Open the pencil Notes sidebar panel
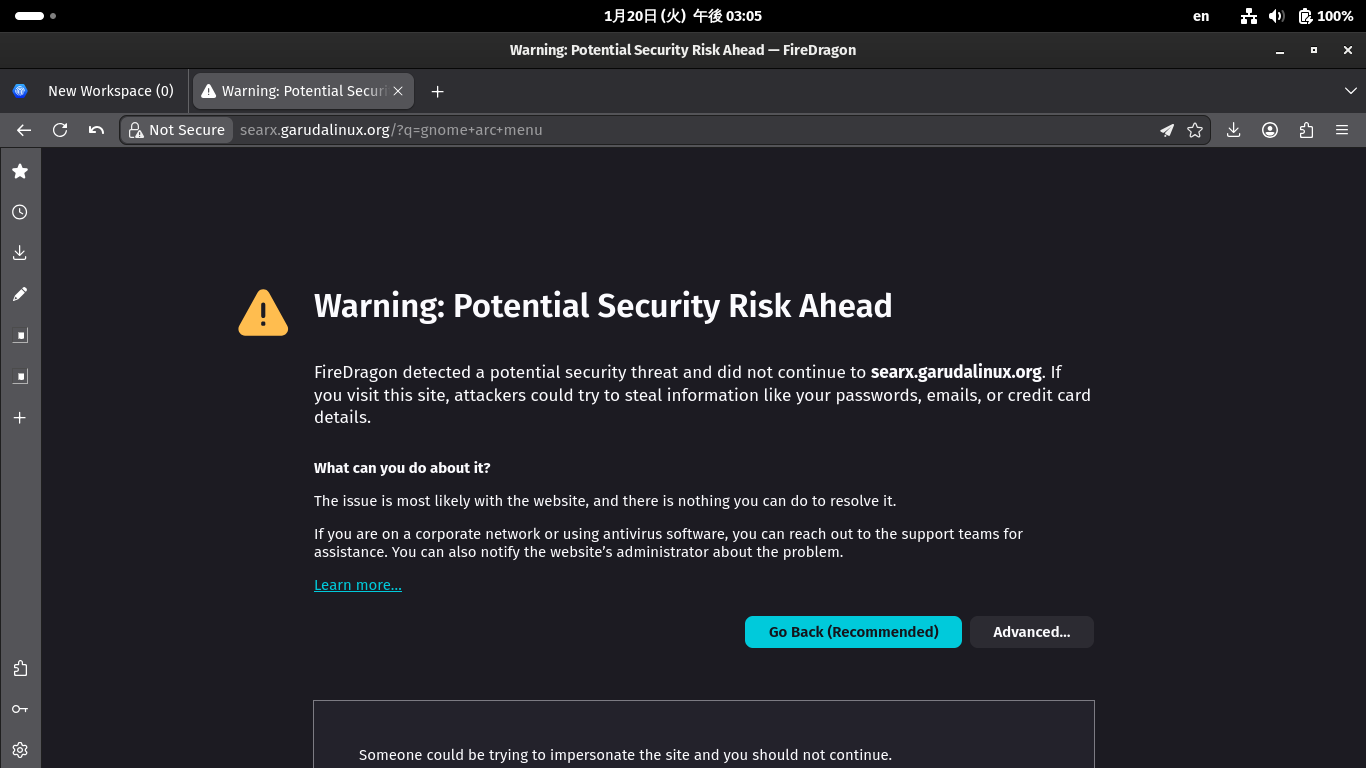 [x=20, y=294]
